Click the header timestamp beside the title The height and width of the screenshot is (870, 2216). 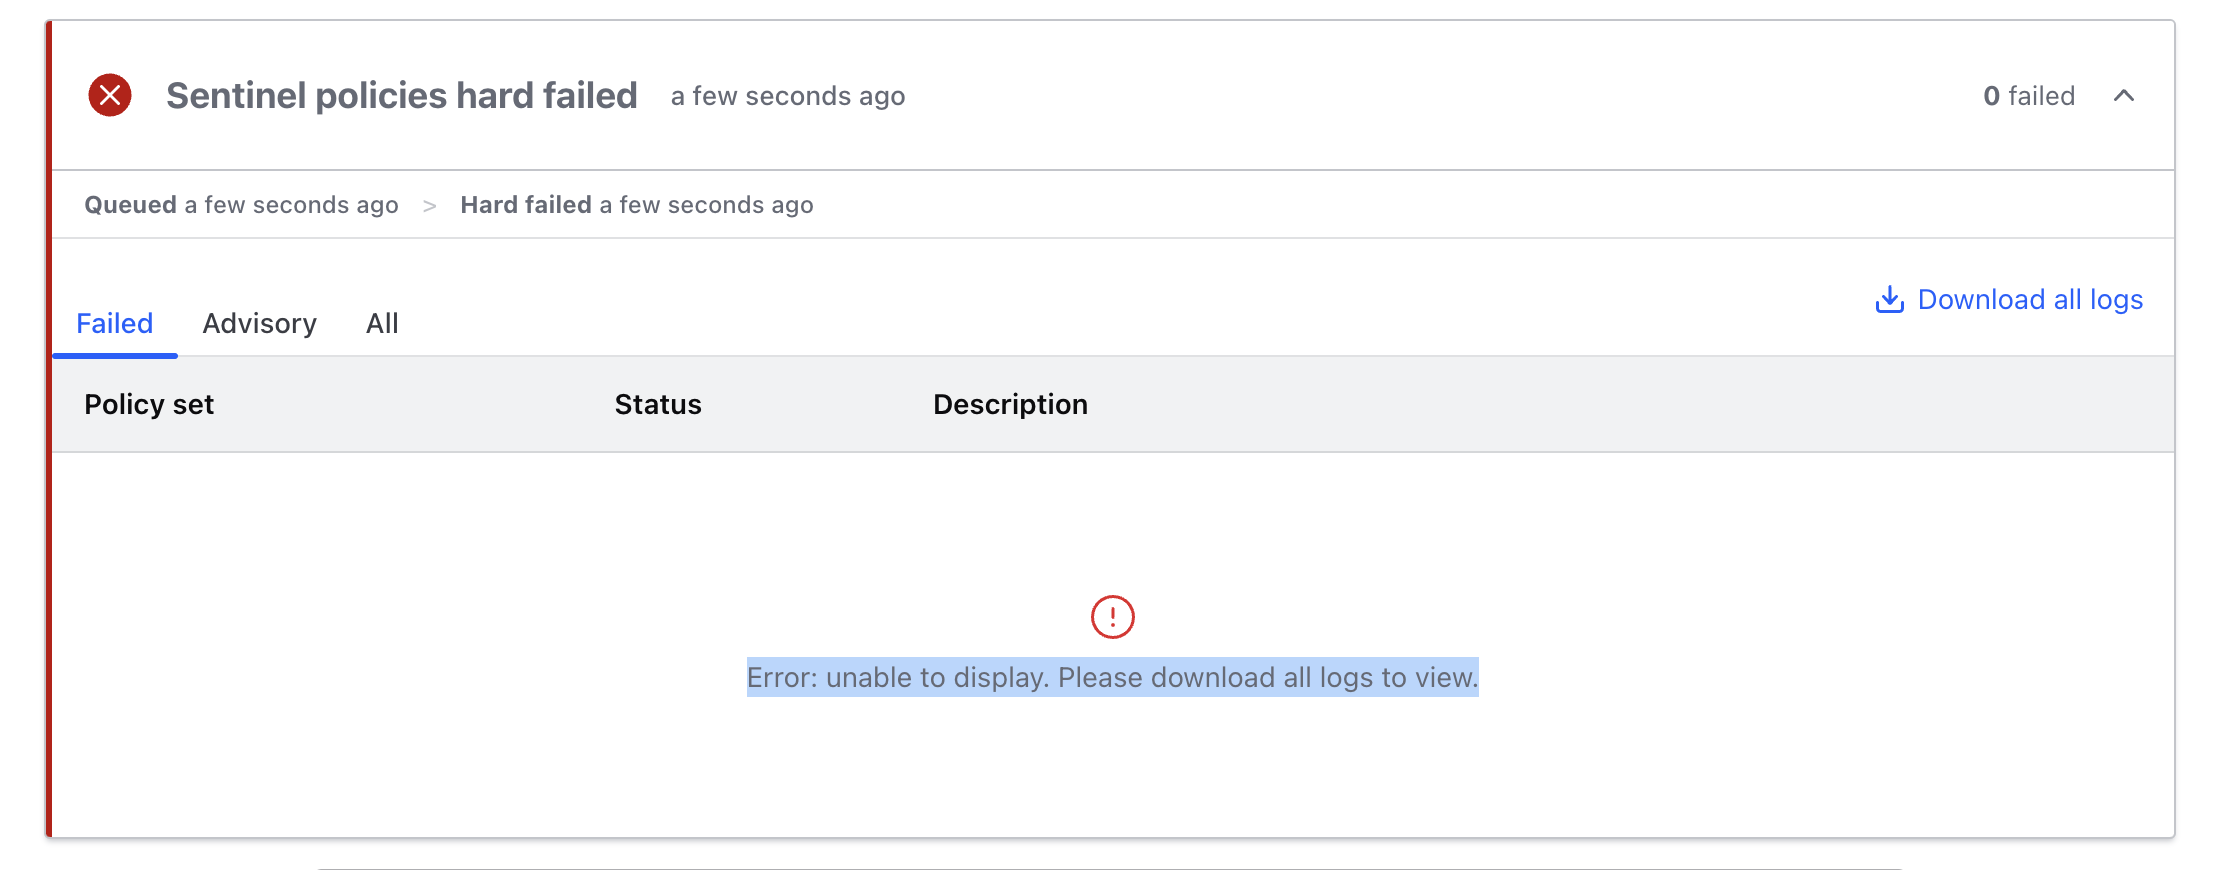coord(788,96)
